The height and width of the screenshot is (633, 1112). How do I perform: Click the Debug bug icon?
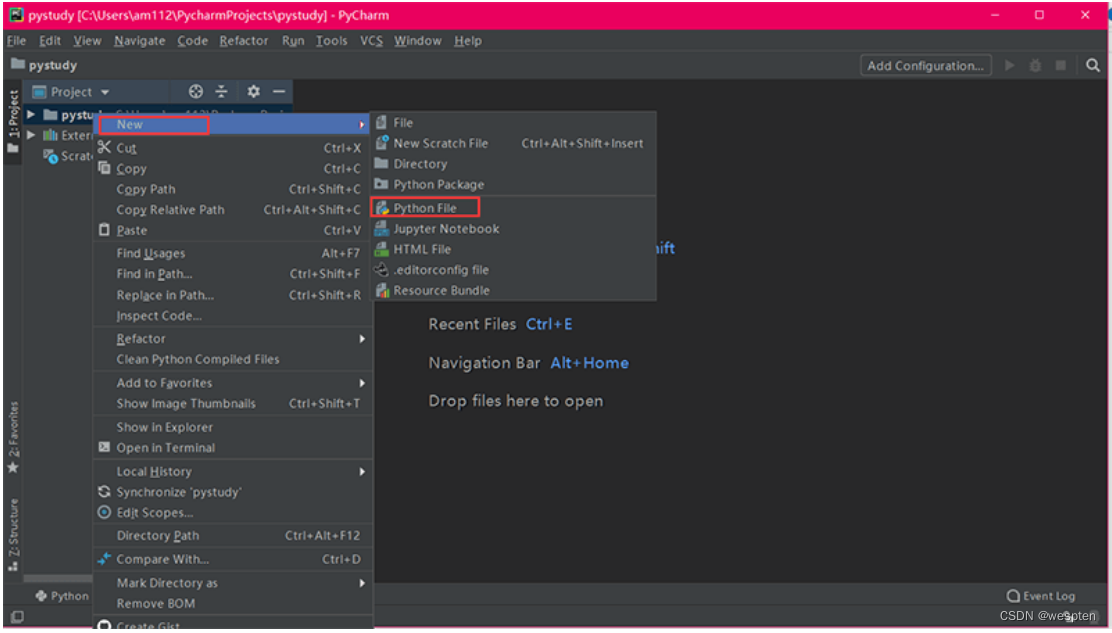[x=1035, y=65]
